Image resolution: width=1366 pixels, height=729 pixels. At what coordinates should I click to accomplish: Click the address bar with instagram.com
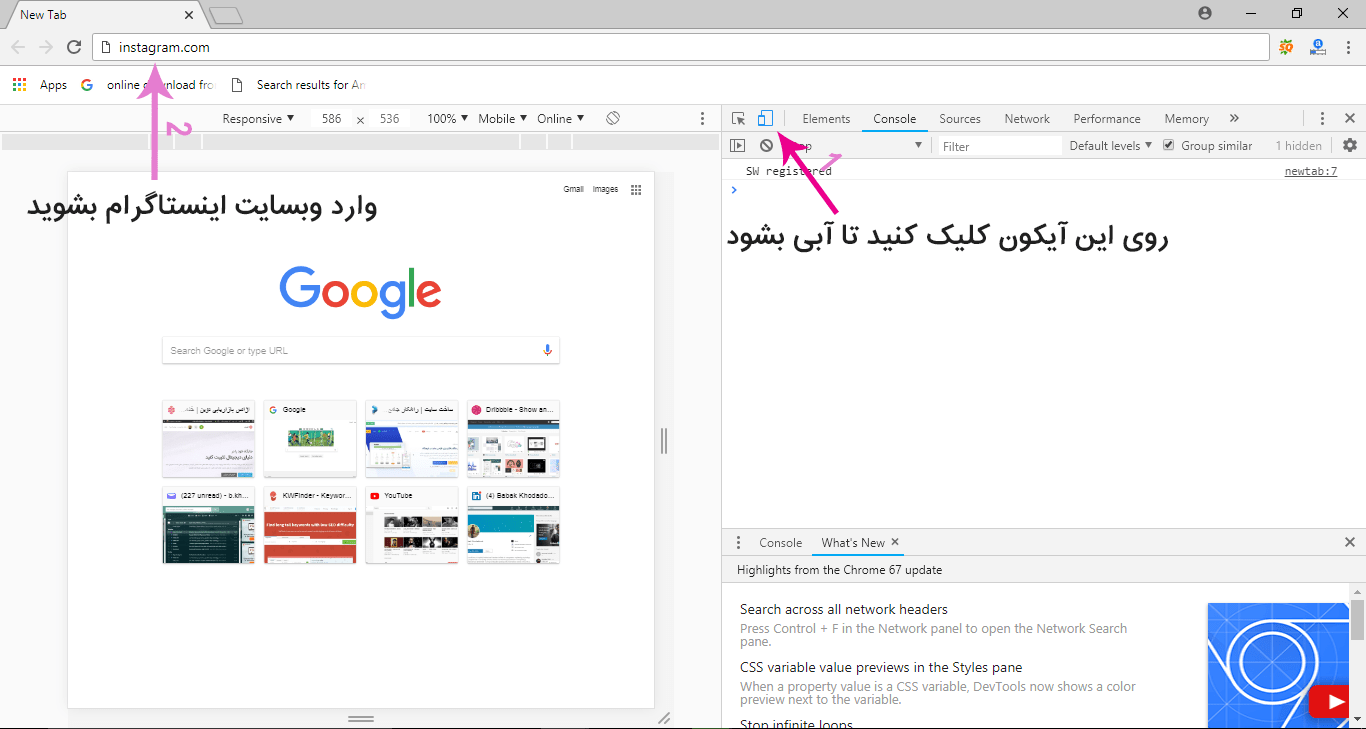click(680, 47)
